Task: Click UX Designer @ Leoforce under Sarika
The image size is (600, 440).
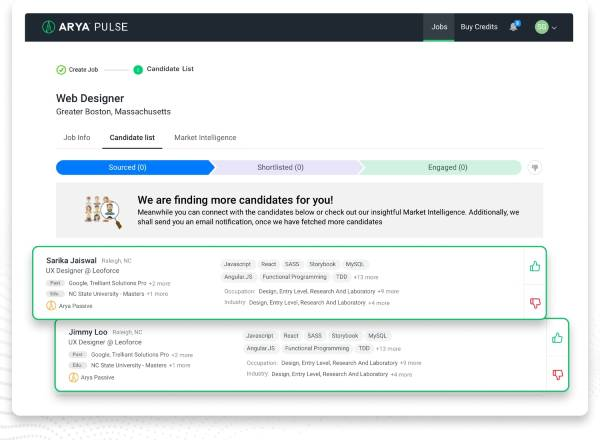Action: [x=83, y=271]
